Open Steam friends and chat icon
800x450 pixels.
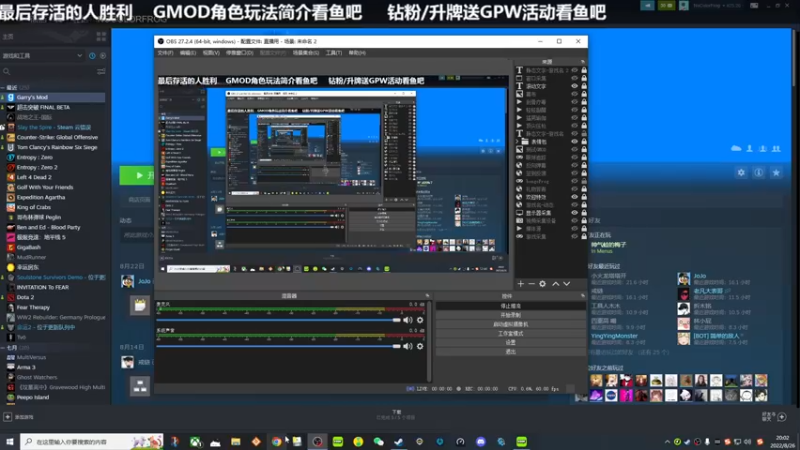tap(782, 417)
